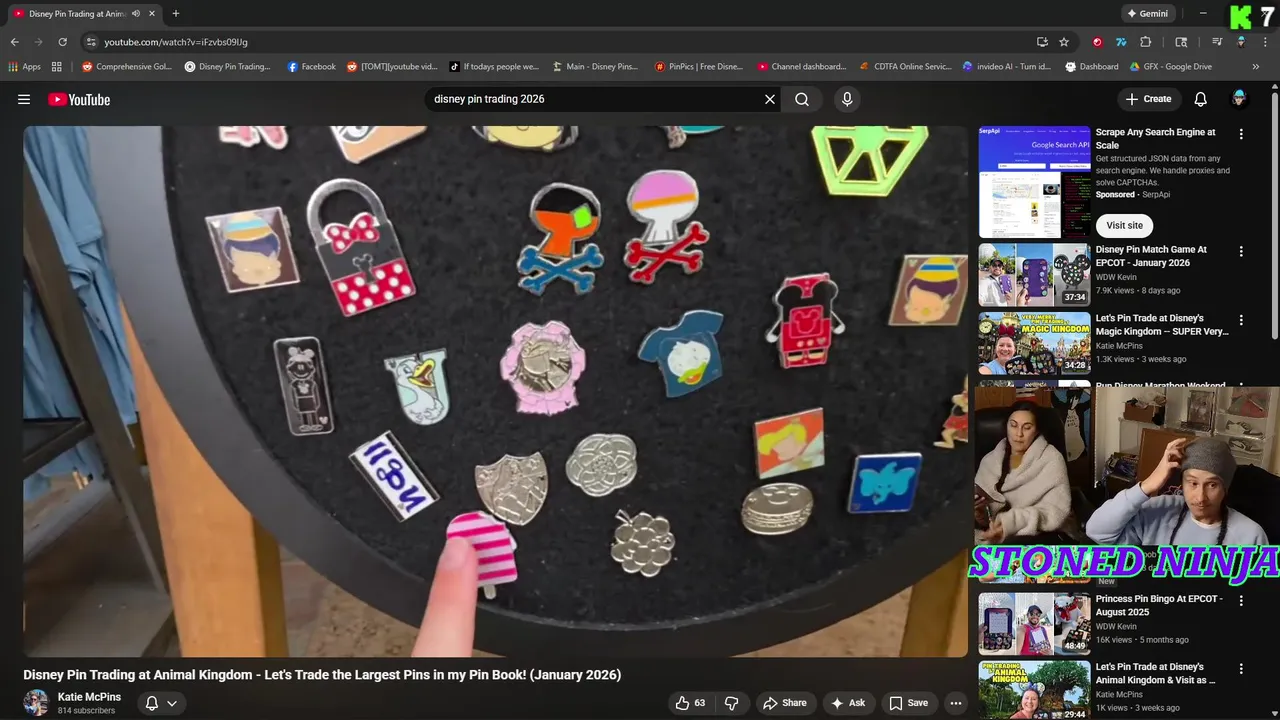Open Princess Pin Bingo thumbnail 48:49
This screenshot has width=1280, height=720.
click(1034, 623)
